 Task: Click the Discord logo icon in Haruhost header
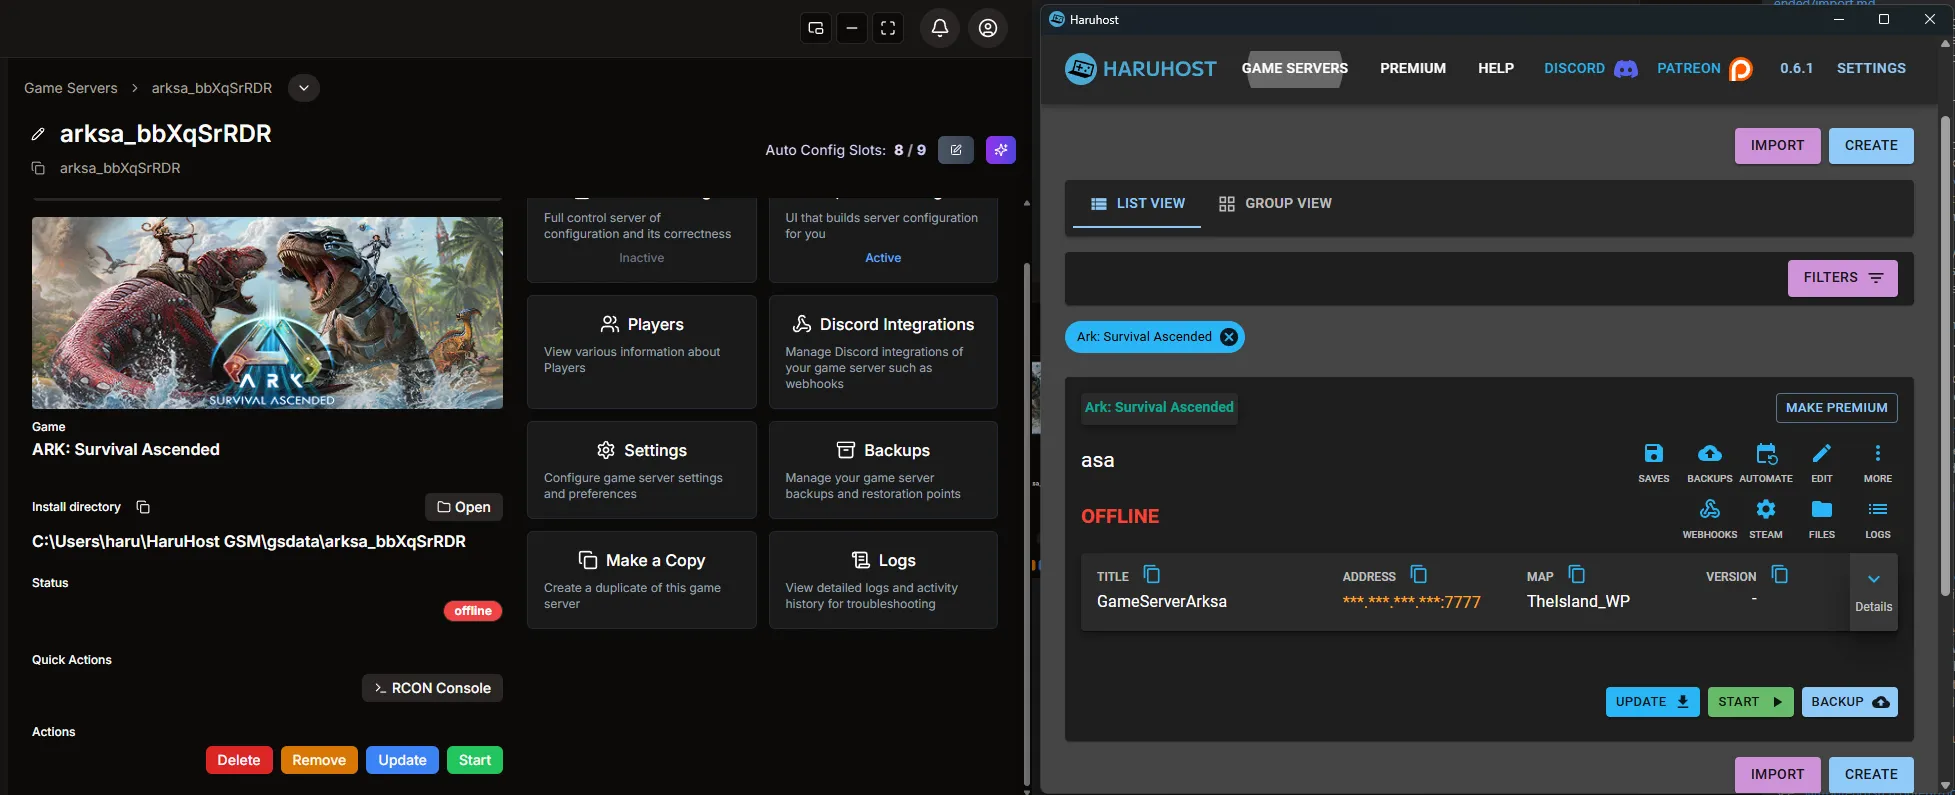tap(1626, 69)
